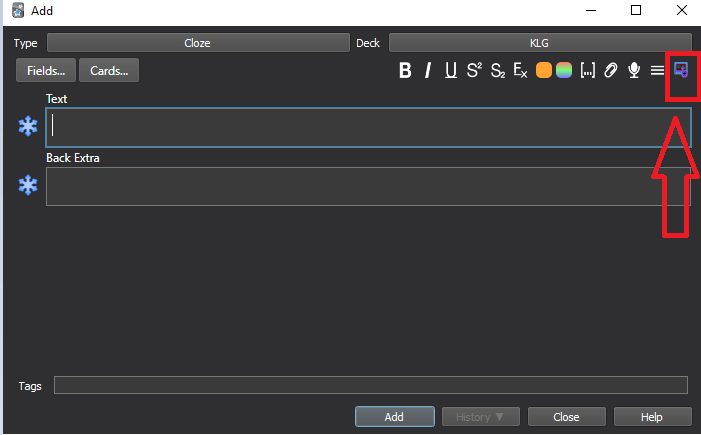Open the hamburger more-options menu
Viewport: 701px width, 435px height.
(x=657, y=70)
